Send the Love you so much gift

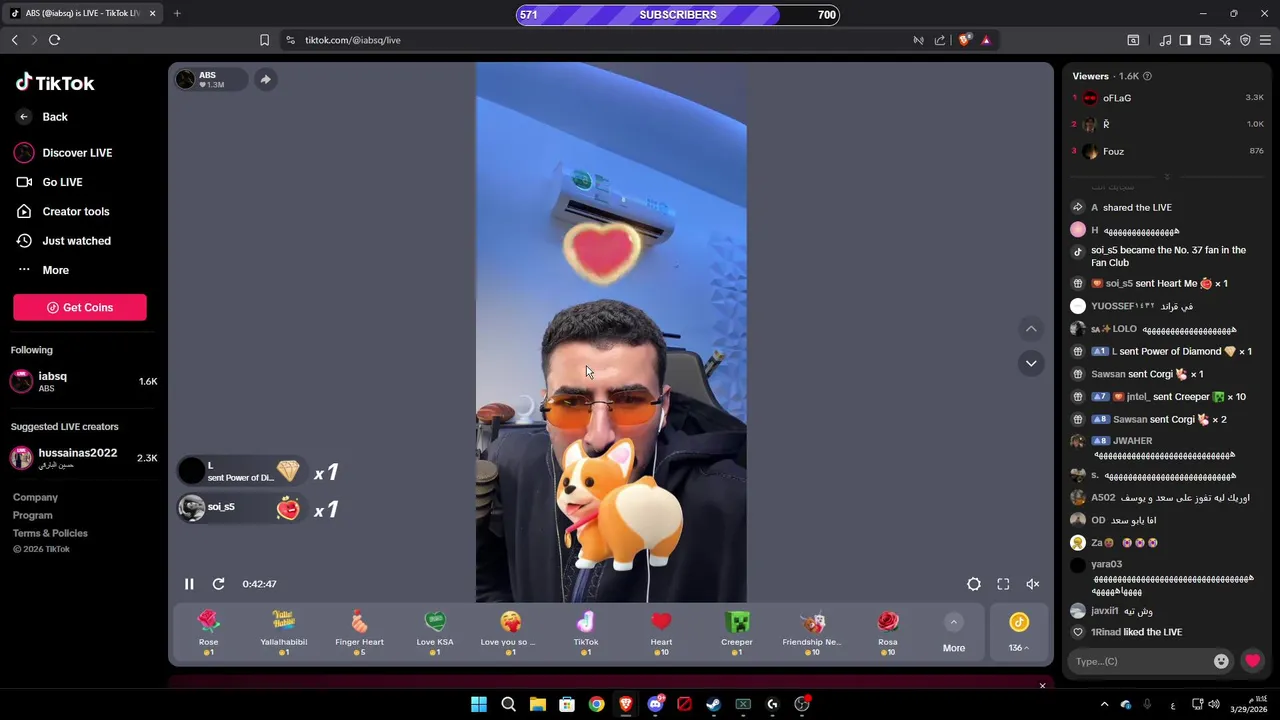click(510, 633)
